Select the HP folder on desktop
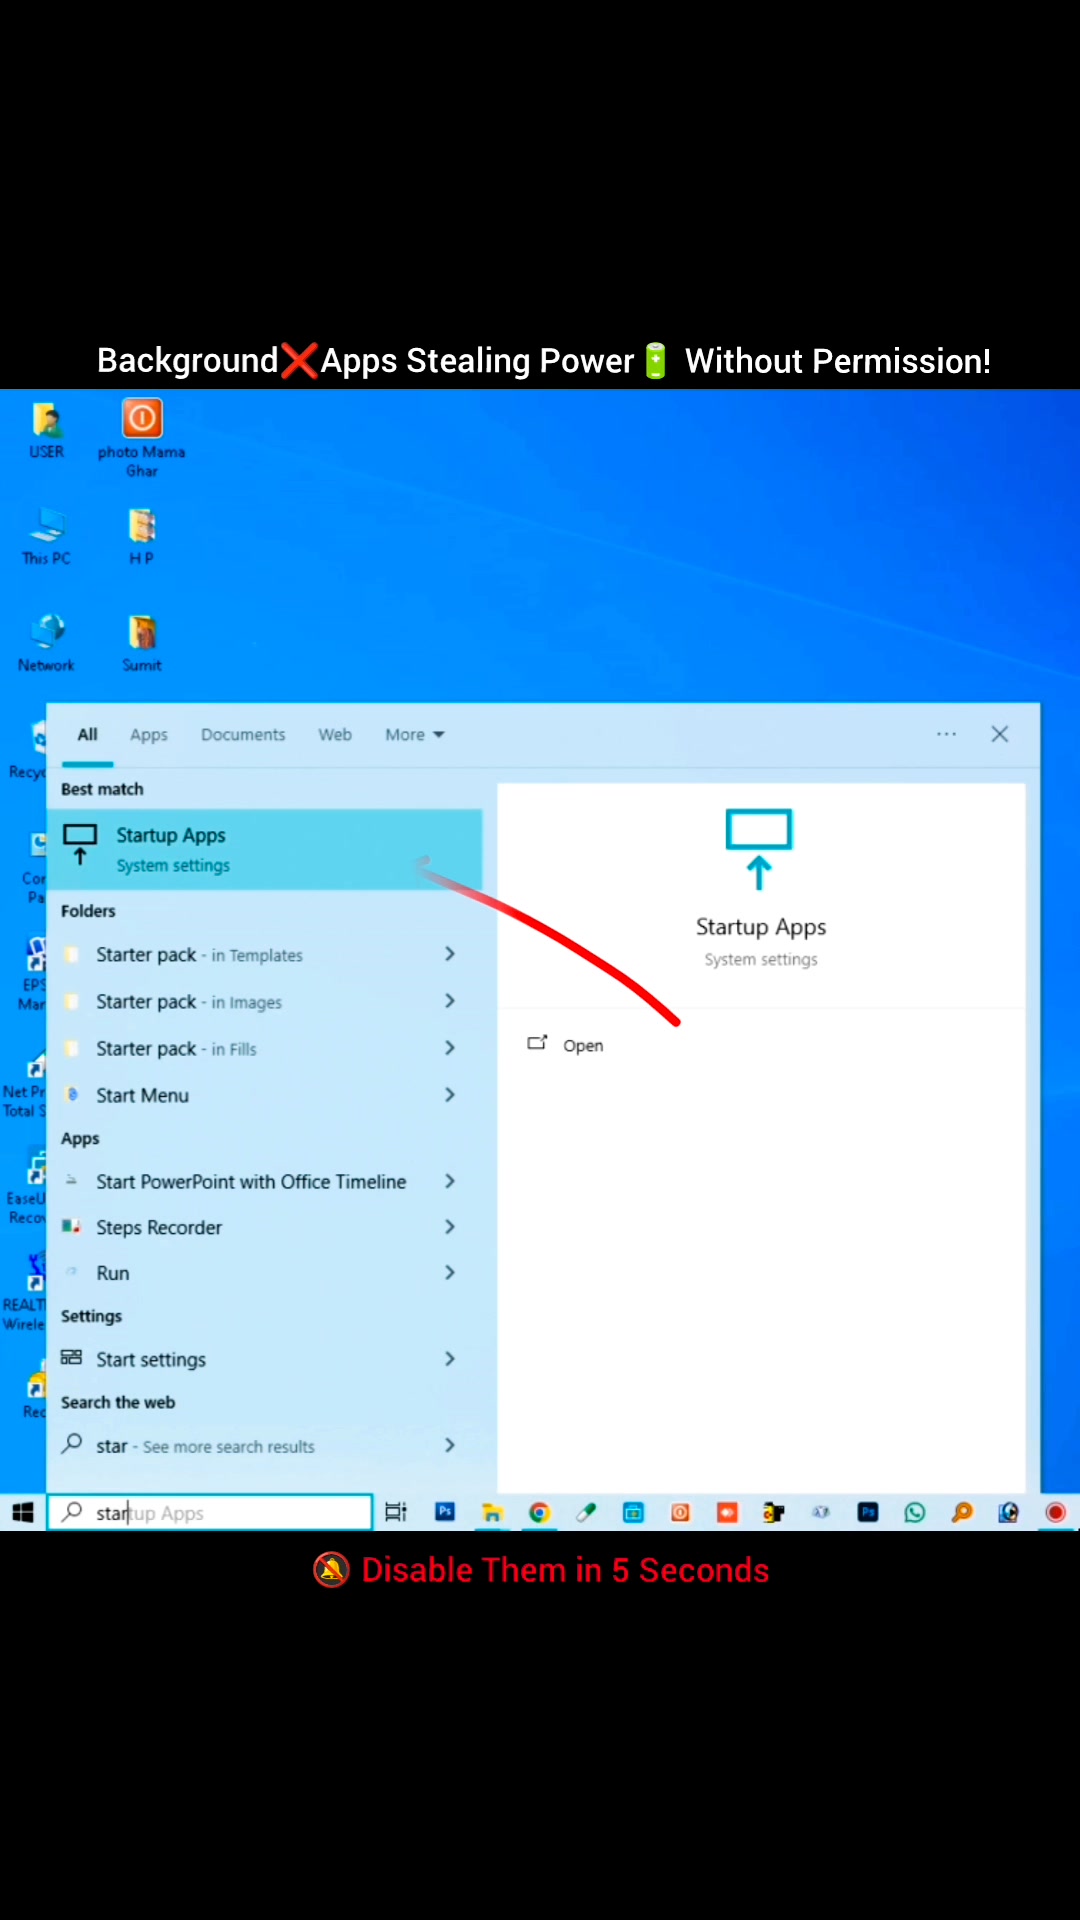This screenshot has width=1080, height=1920. point(142,537)
